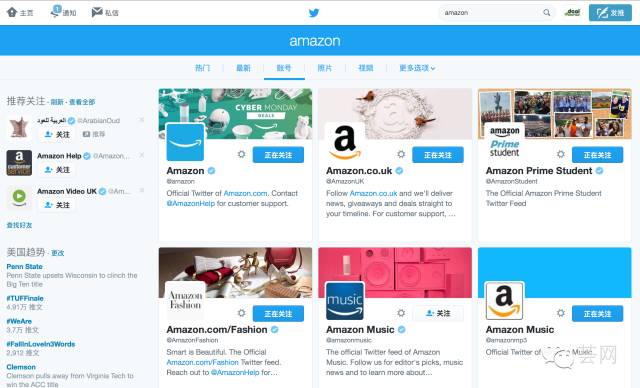Screen dimensions: 640x388
Task: Click the compose tweet button
Action: 610,13
